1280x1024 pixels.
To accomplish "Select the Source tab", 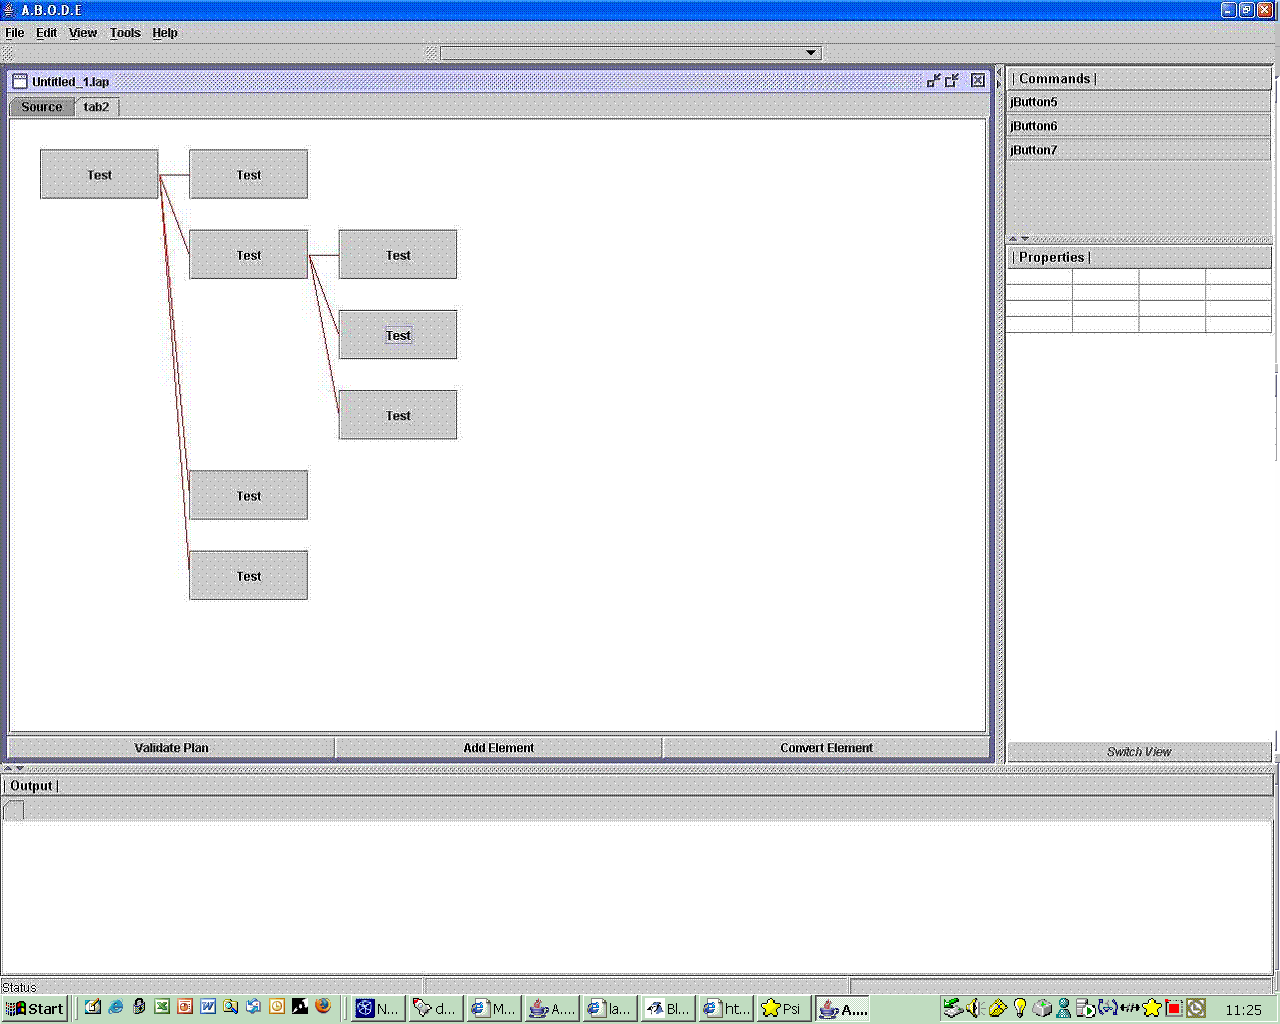I will (41, 107).
